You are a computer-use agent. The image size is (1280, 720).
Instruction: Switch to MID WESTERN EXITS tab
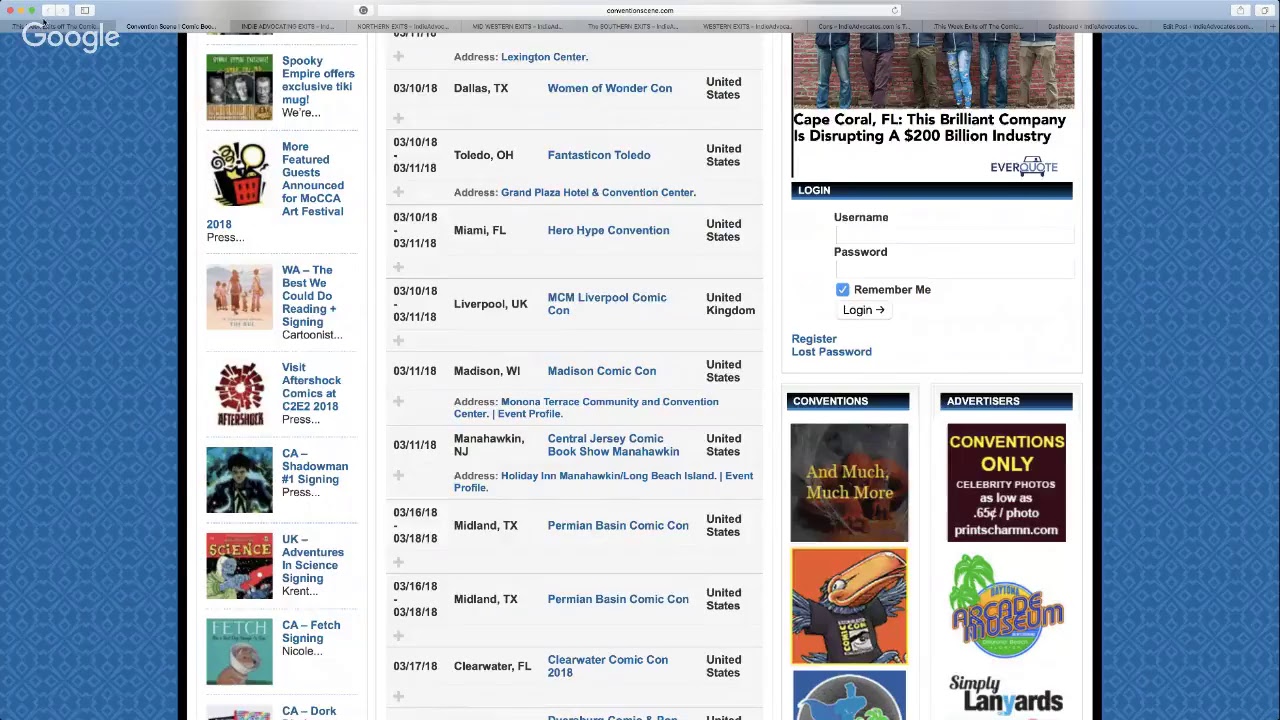pyautogui.click(x=516, y=26)
